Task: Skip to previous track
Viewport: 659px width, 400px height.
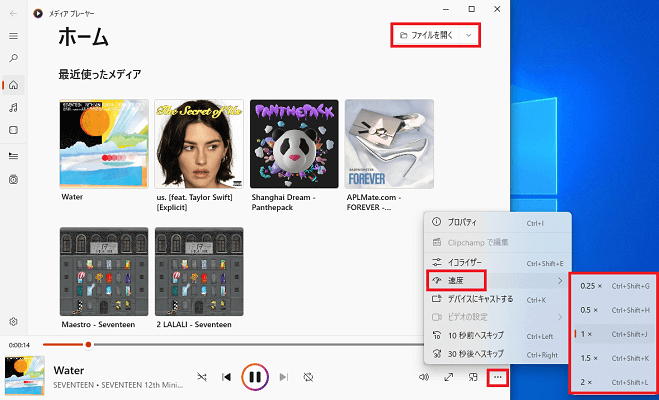Action: coord(226,377)
